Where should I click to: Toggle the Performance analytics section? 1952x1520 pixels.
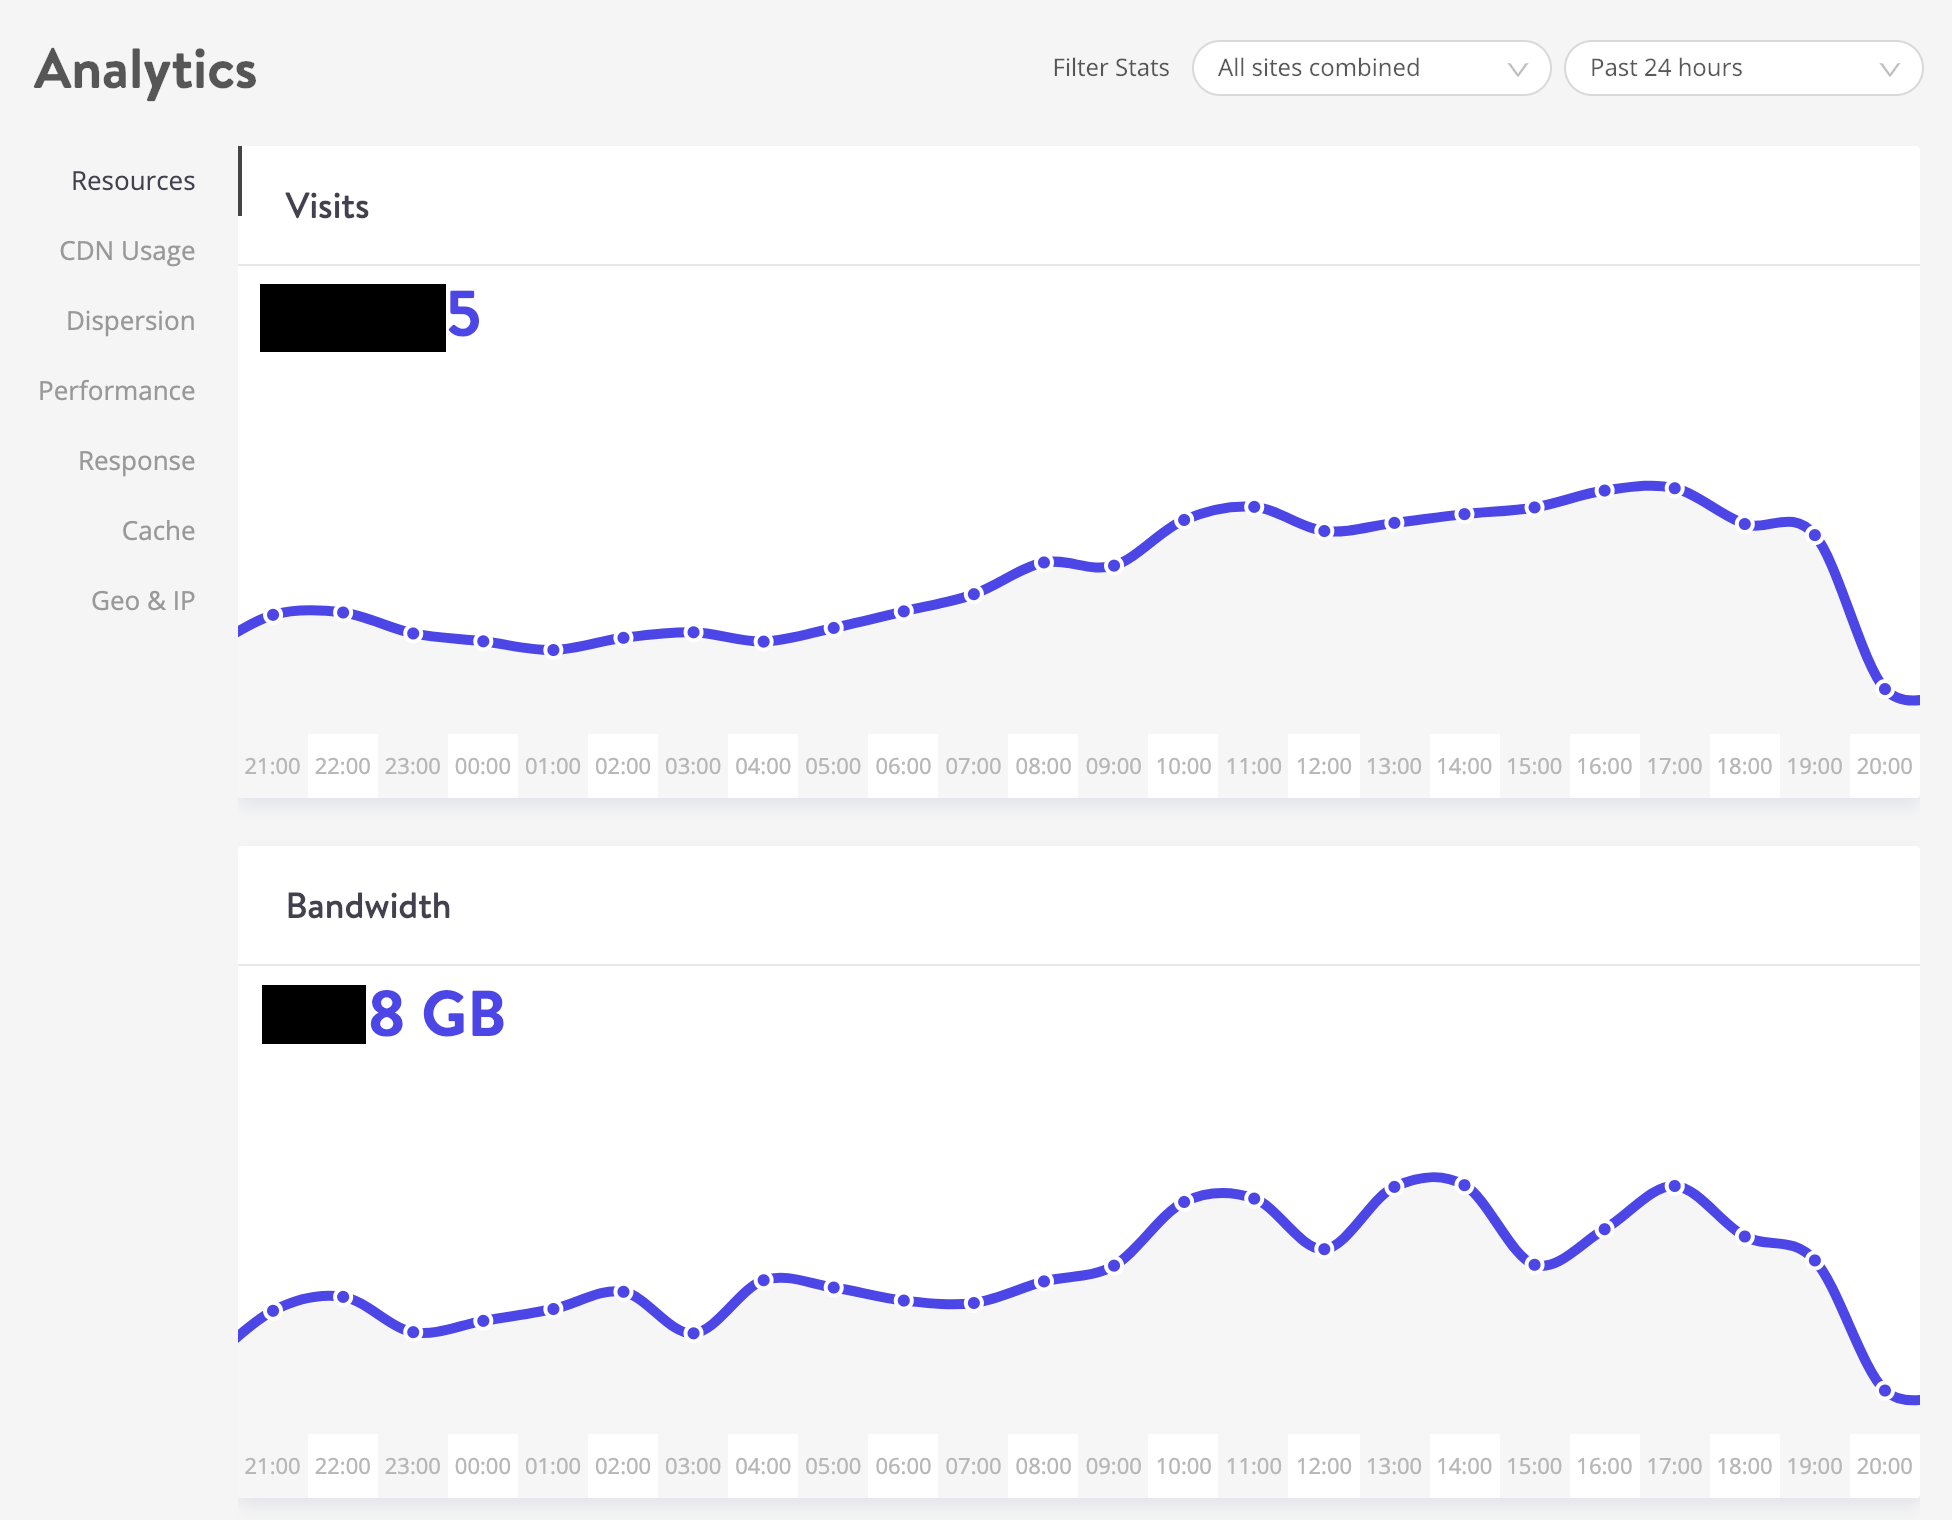[114, 390]
